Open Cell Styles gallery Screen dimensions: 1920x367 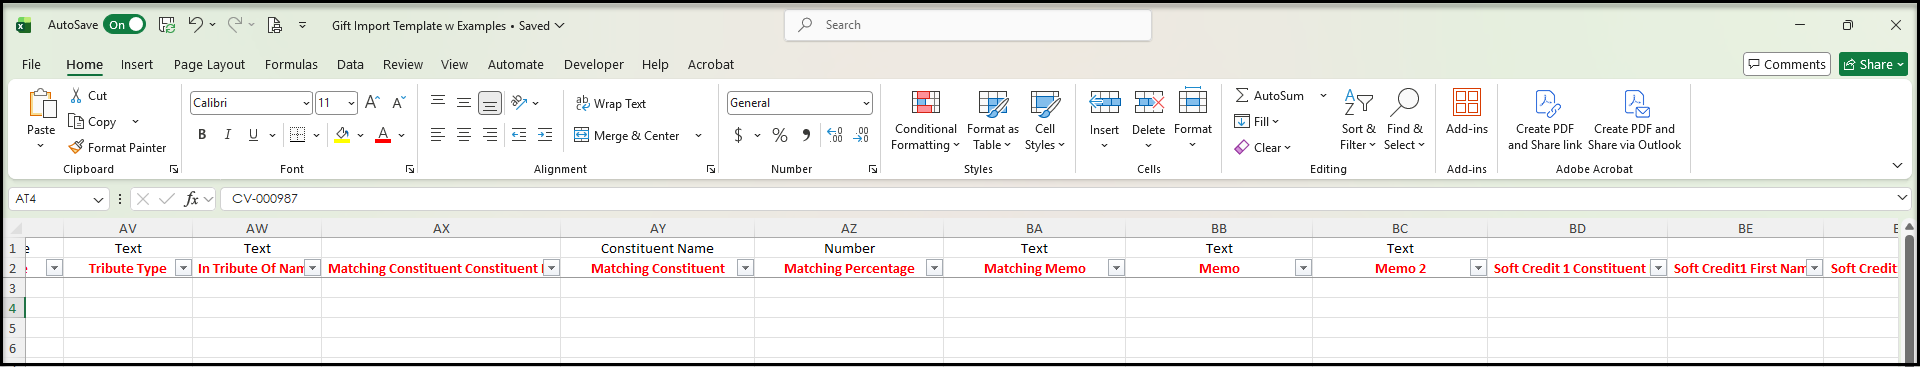[1045, 120]
